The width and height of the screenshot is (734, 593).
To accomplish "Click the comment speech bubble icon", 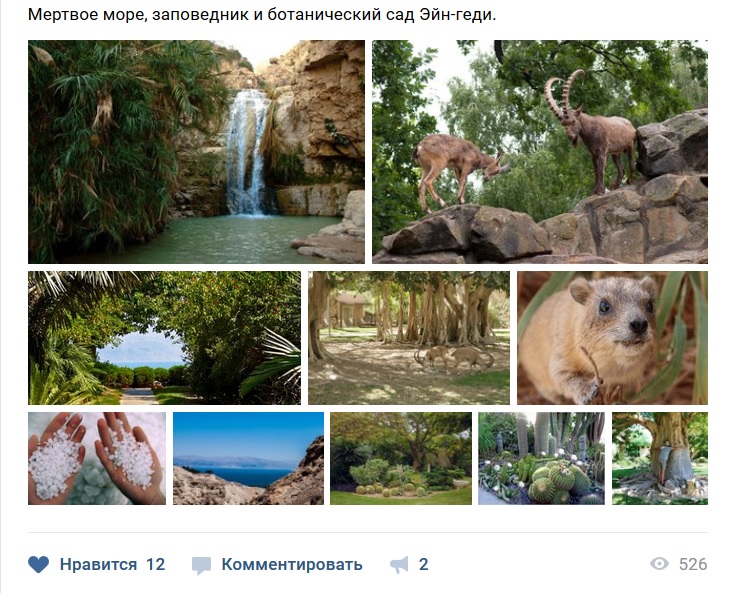I will pos(201,565).
